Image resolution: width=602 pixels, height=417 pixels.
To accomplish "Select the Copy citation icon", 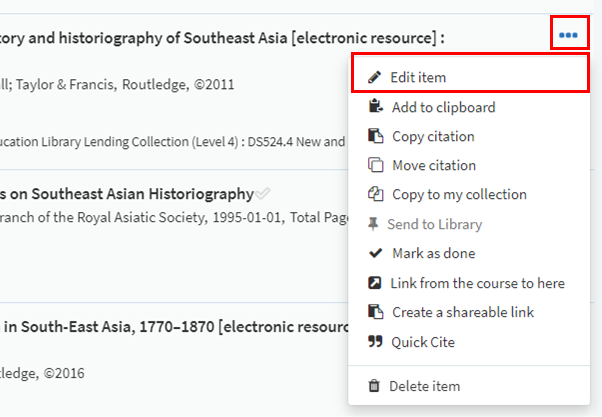I will pyautogui.click(x=375, y=136).
